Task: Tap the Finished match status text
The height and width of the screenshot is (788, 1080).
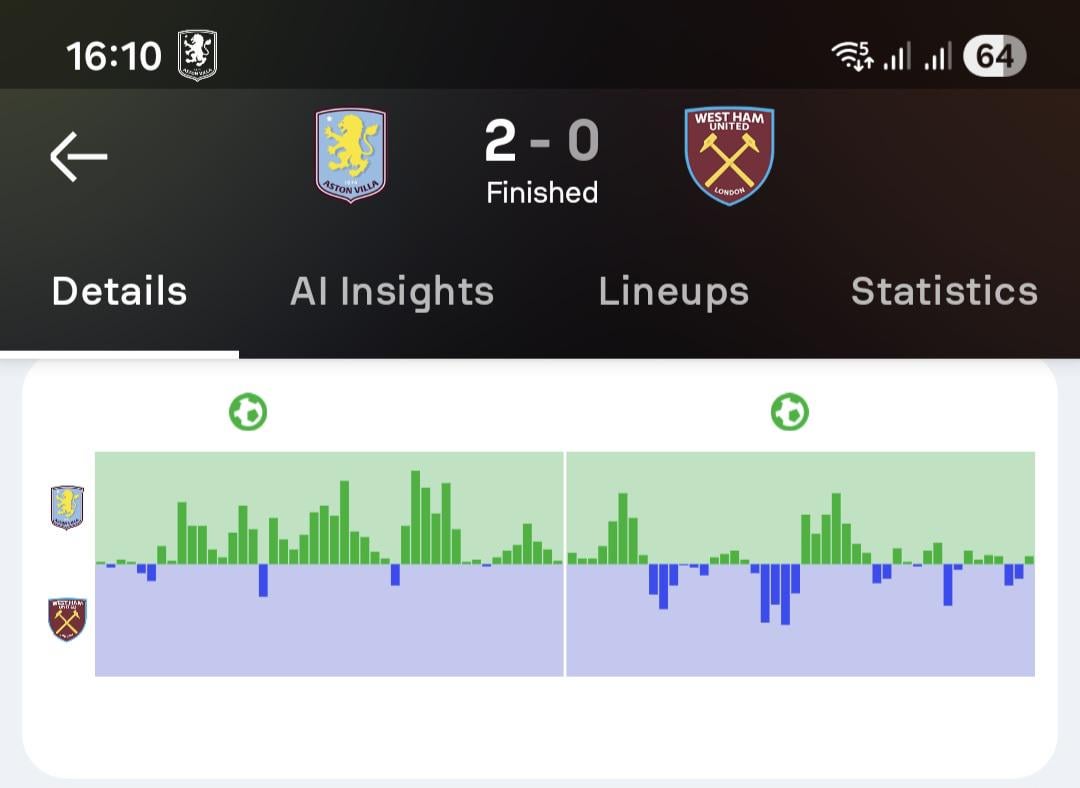Action: [541, 192]
